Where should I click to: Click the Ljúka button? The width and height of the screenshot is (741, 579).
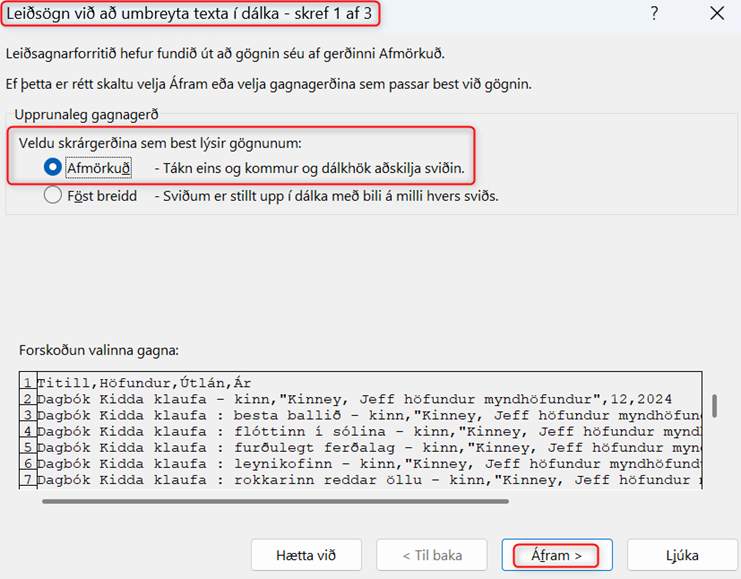click(682, 555)
